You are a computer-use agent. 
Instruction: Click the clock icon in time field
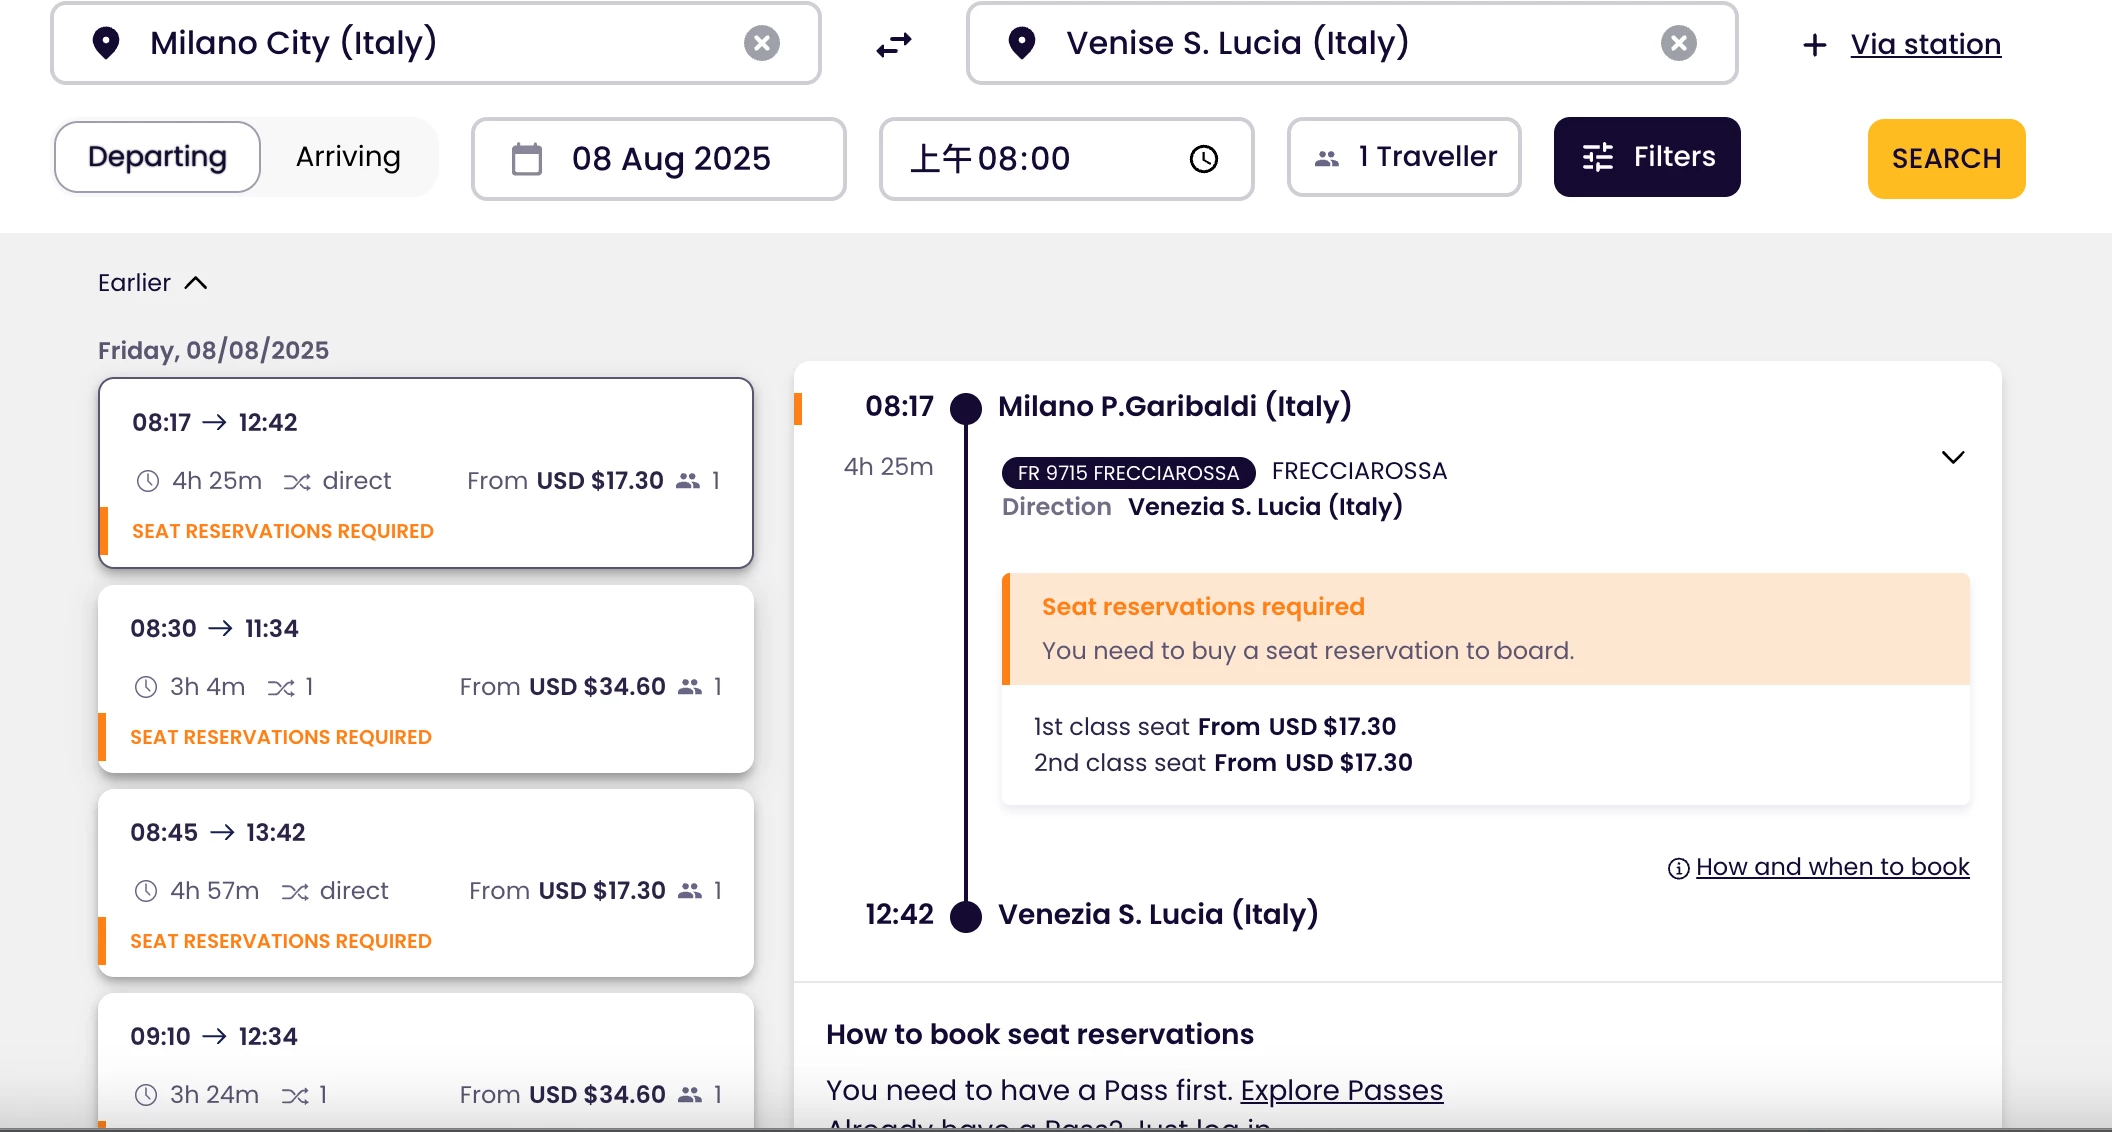click(x=1203, y=159)
